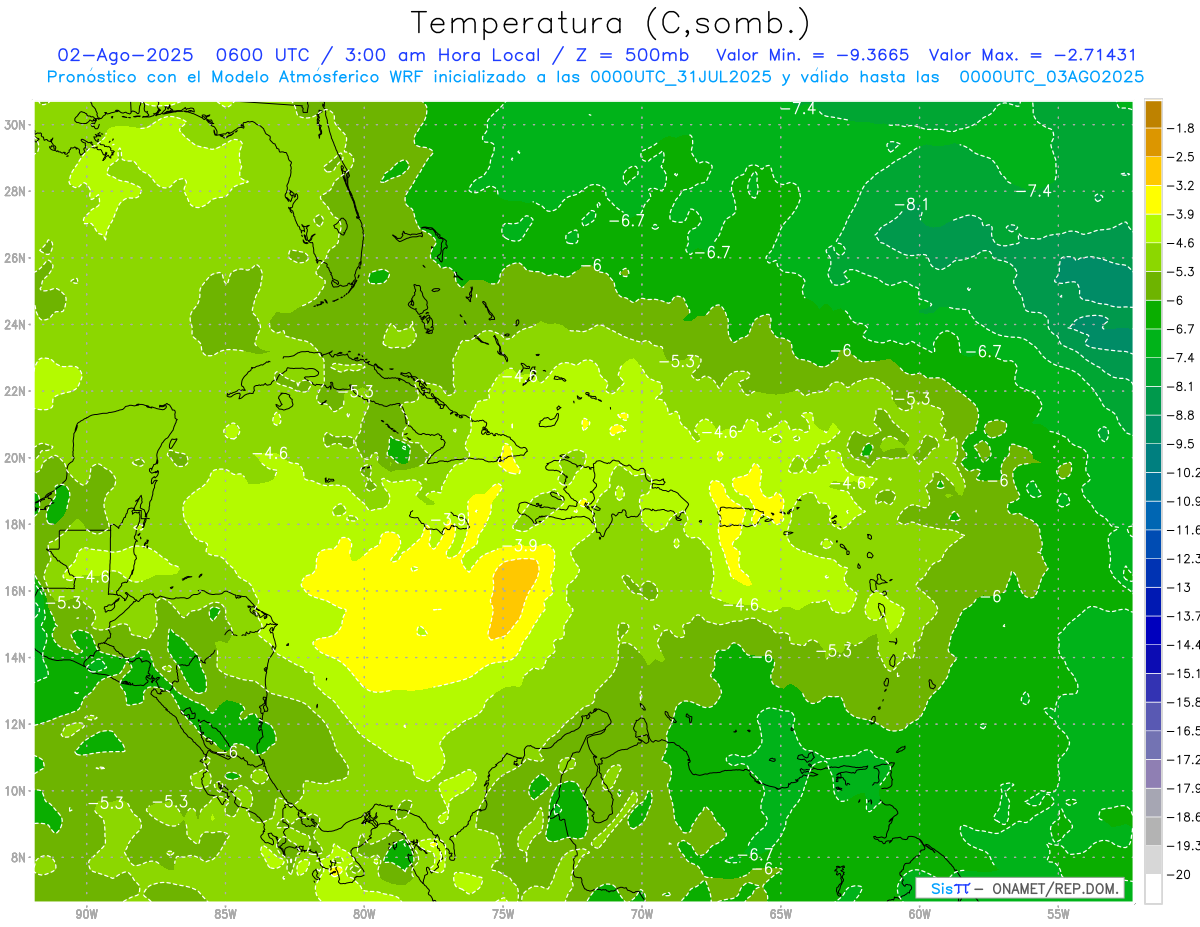1200x927 pixels.
Task: Click the valid-until stamp '0000UTC_03AGO2025'
Action: pos(1051,77)
